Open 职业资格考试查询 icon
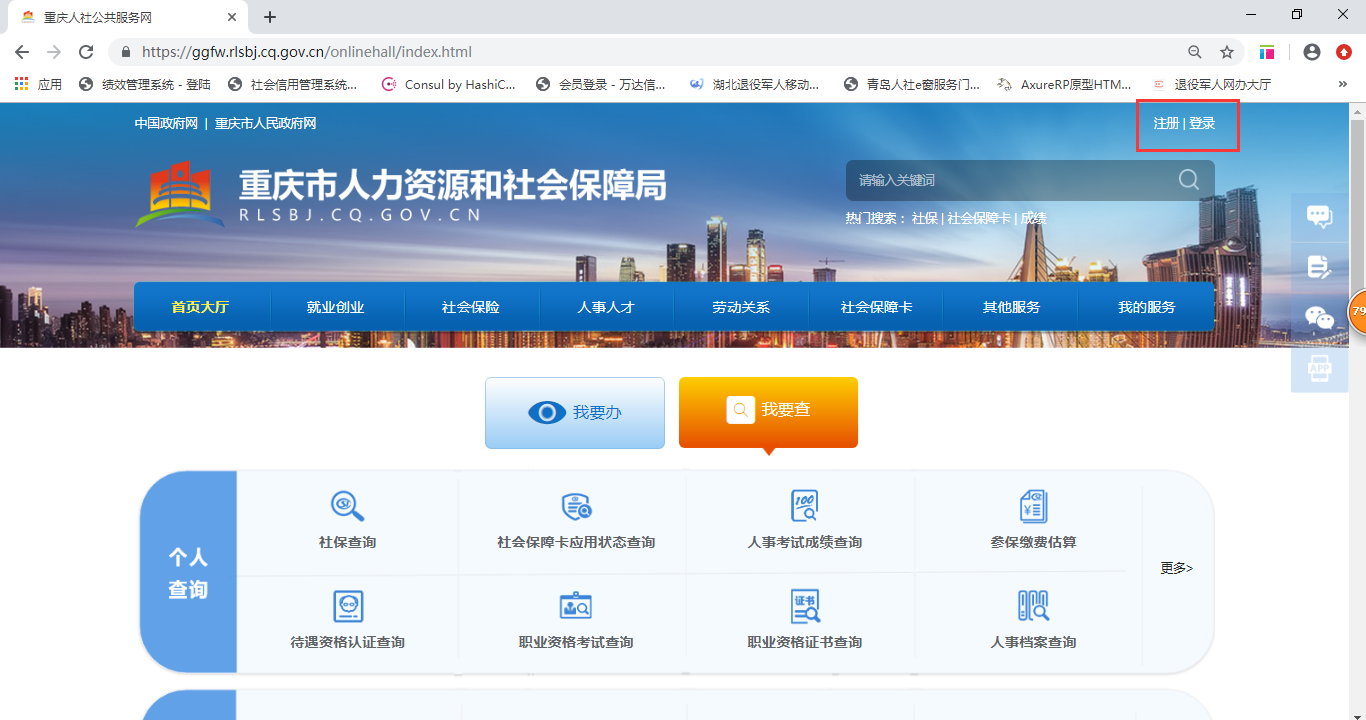The image size is (1366, 720). pos(576,606)
